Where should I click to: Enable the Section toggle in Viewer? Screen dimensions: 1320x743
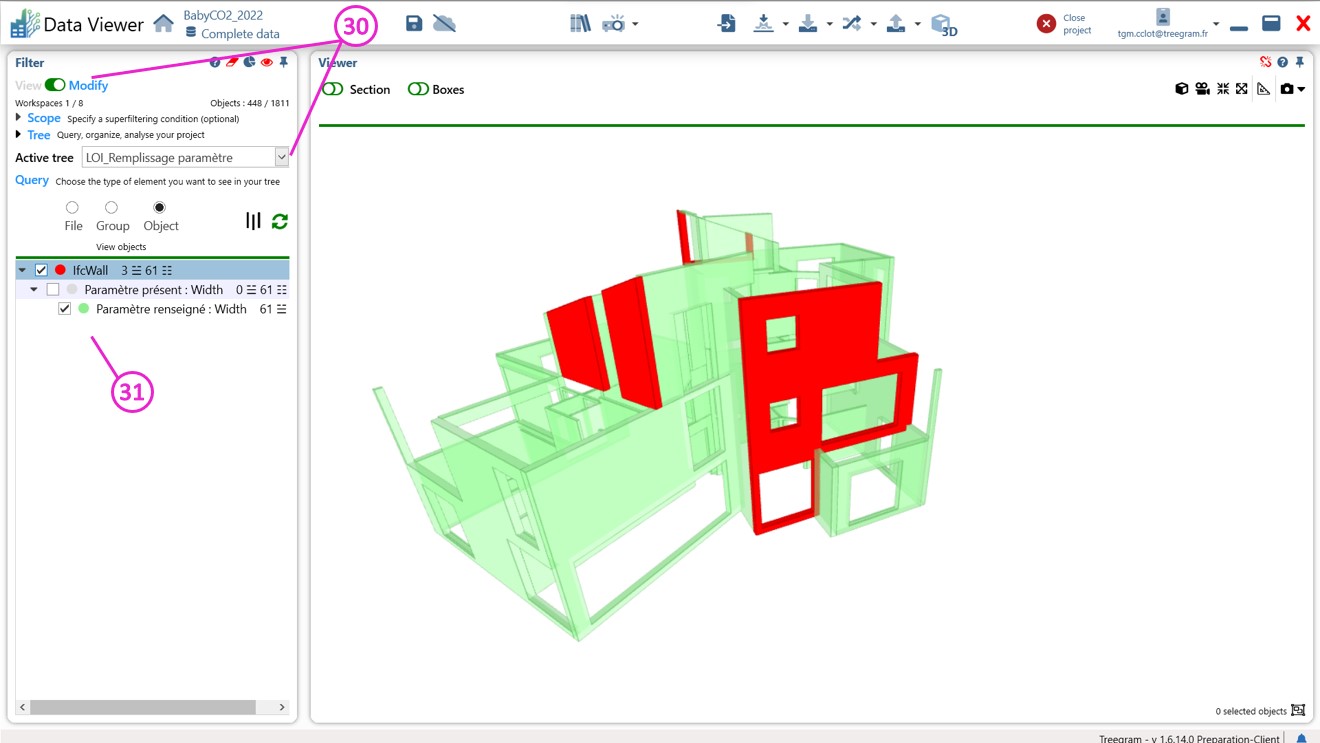tap(333, 89)
